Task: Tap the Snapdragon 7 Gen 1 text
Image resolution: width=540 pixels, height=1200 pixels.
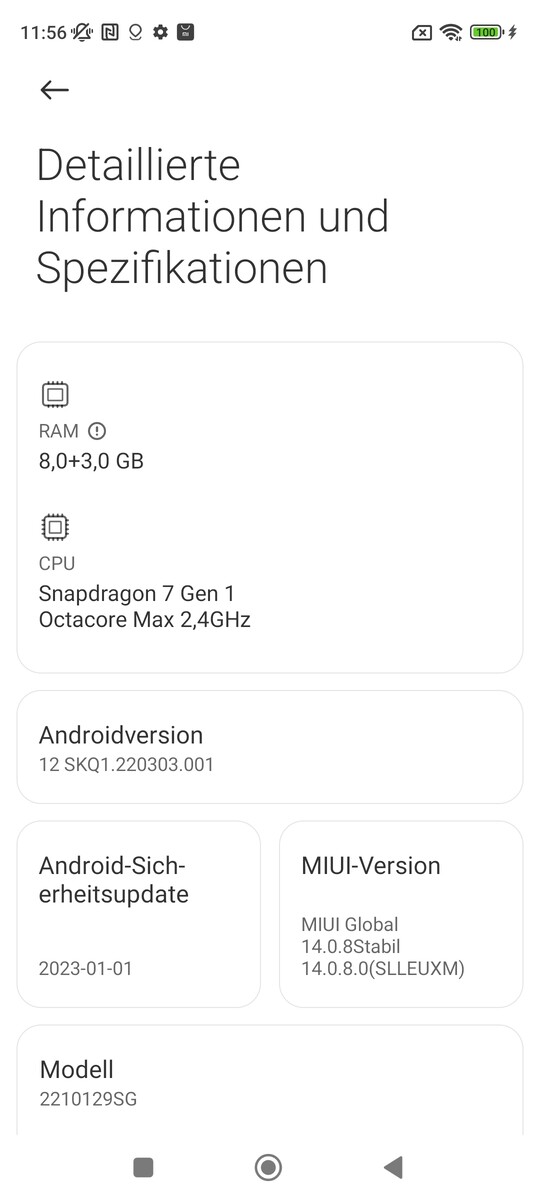Action: [137, 593]
